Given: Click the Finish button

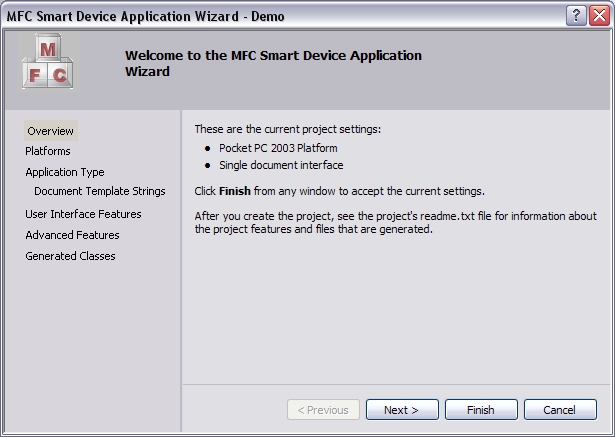Looking at the screenshot, I should (481, 410).
